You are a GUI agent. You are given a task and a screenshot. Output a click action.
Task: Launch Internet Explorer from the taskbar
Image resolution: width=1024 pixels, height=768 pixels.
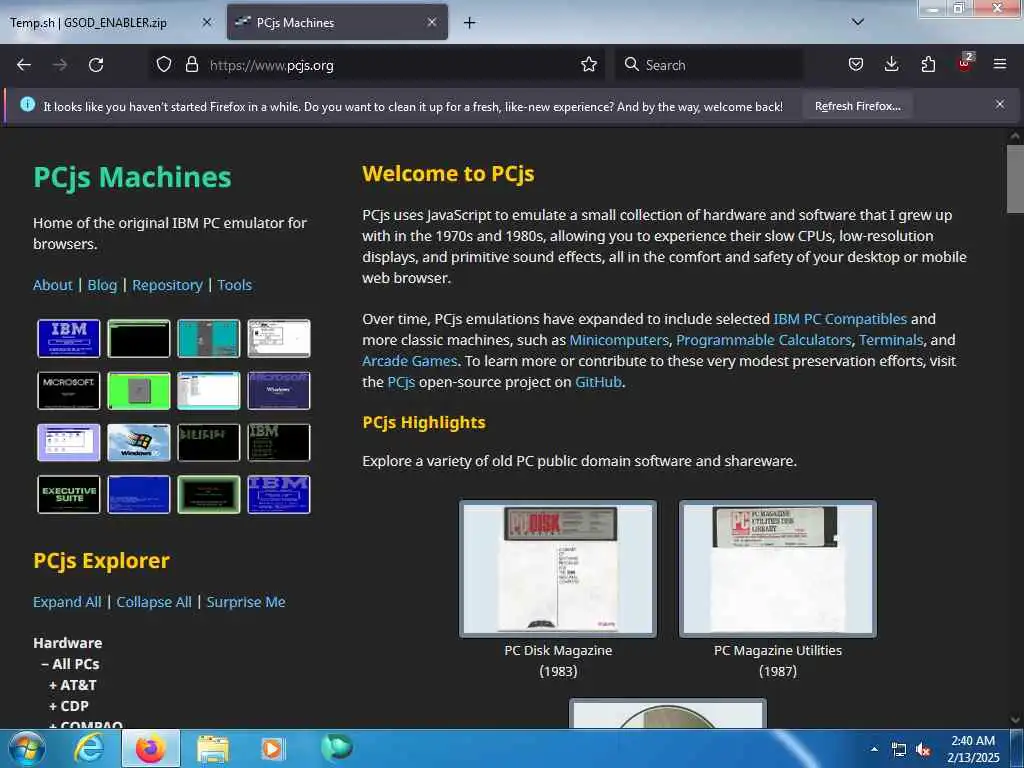coord(88,748)
